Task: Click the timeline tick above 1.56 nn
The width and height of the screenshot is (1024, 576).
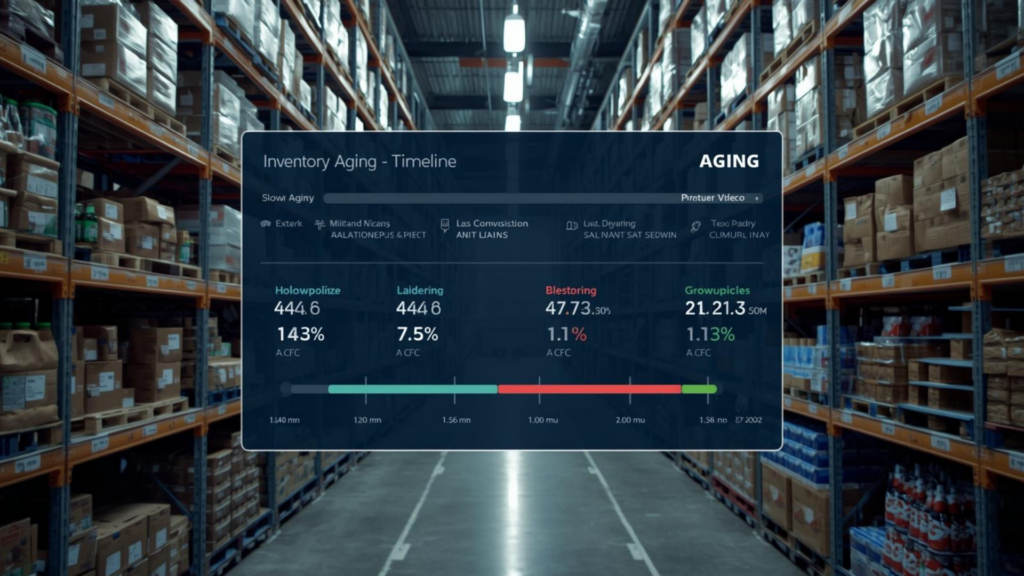Action: 708,389
